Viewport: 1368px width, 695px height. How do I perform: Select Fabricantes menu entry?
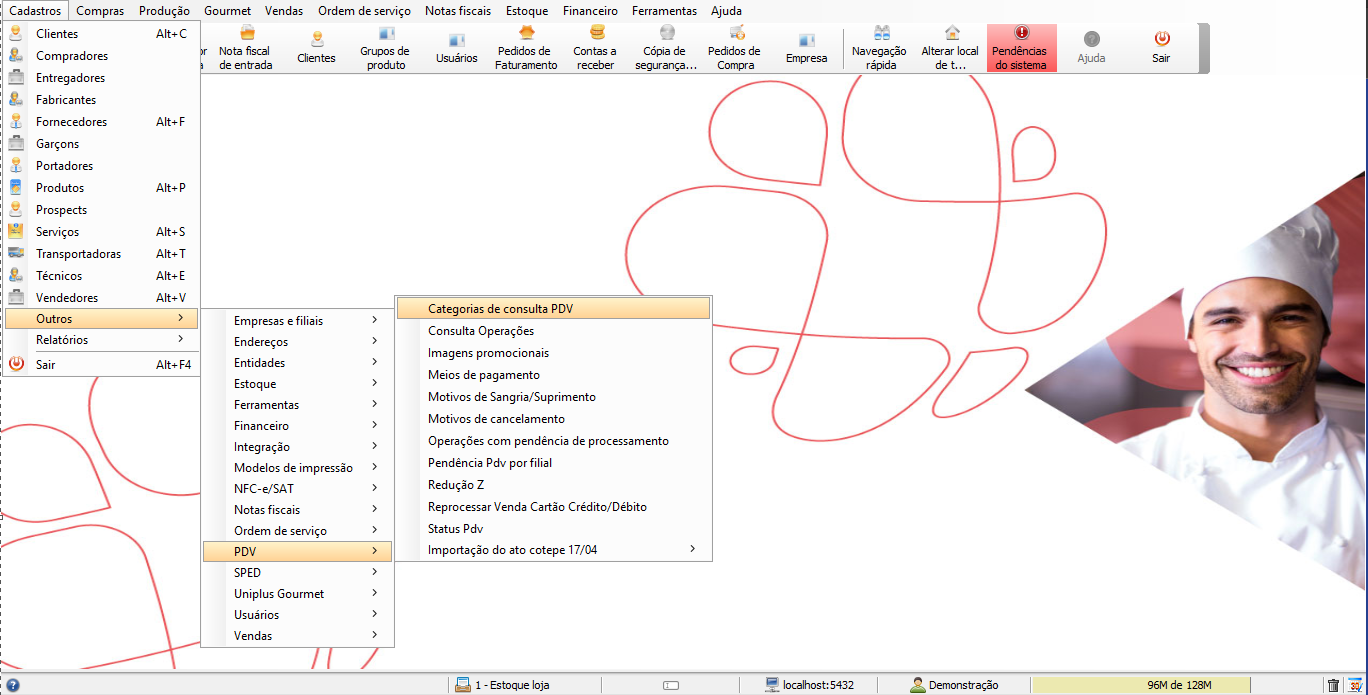(102, 100)
